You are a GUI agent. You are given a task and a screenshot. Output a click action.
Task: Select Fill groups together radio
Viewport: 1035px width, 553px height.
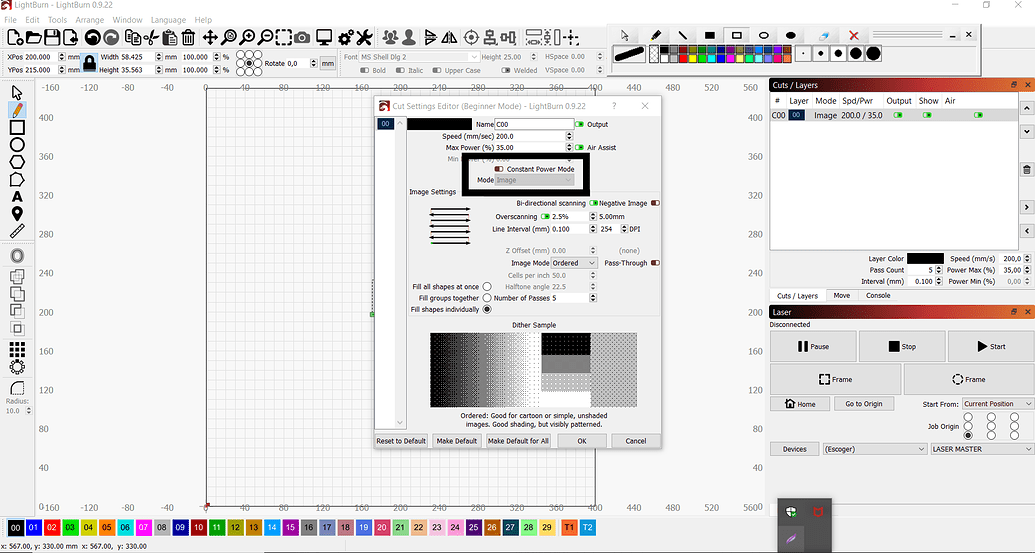487,298
